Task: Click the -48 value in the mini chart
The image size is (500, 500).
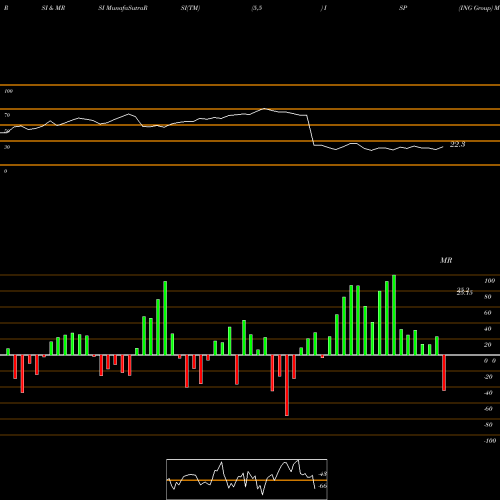Action: click(323, 474)
